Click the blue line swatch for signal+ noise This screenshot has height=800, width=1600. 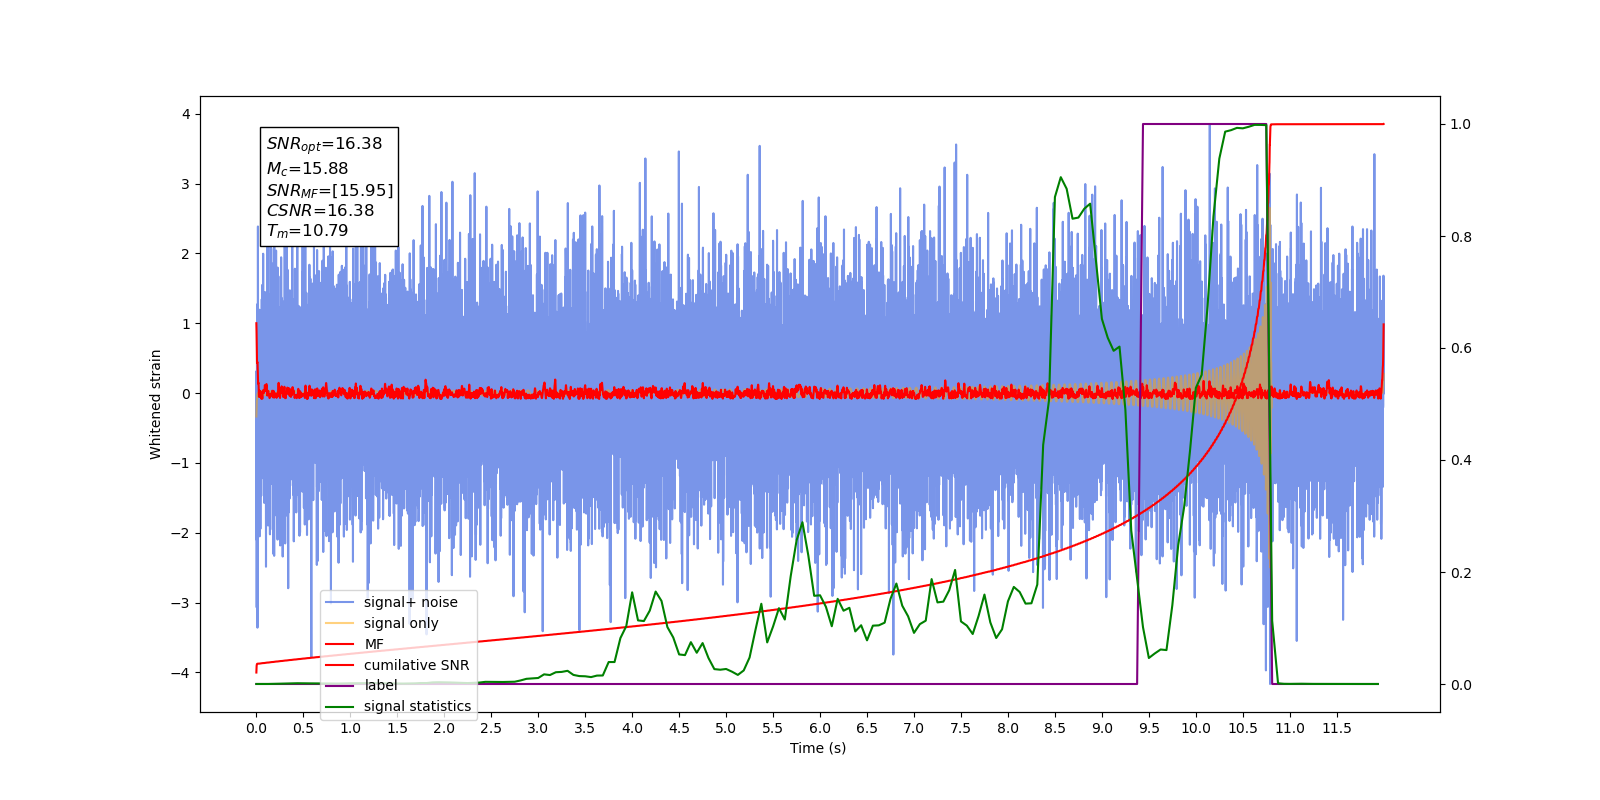pyautogui.click(x=341, y=602)
